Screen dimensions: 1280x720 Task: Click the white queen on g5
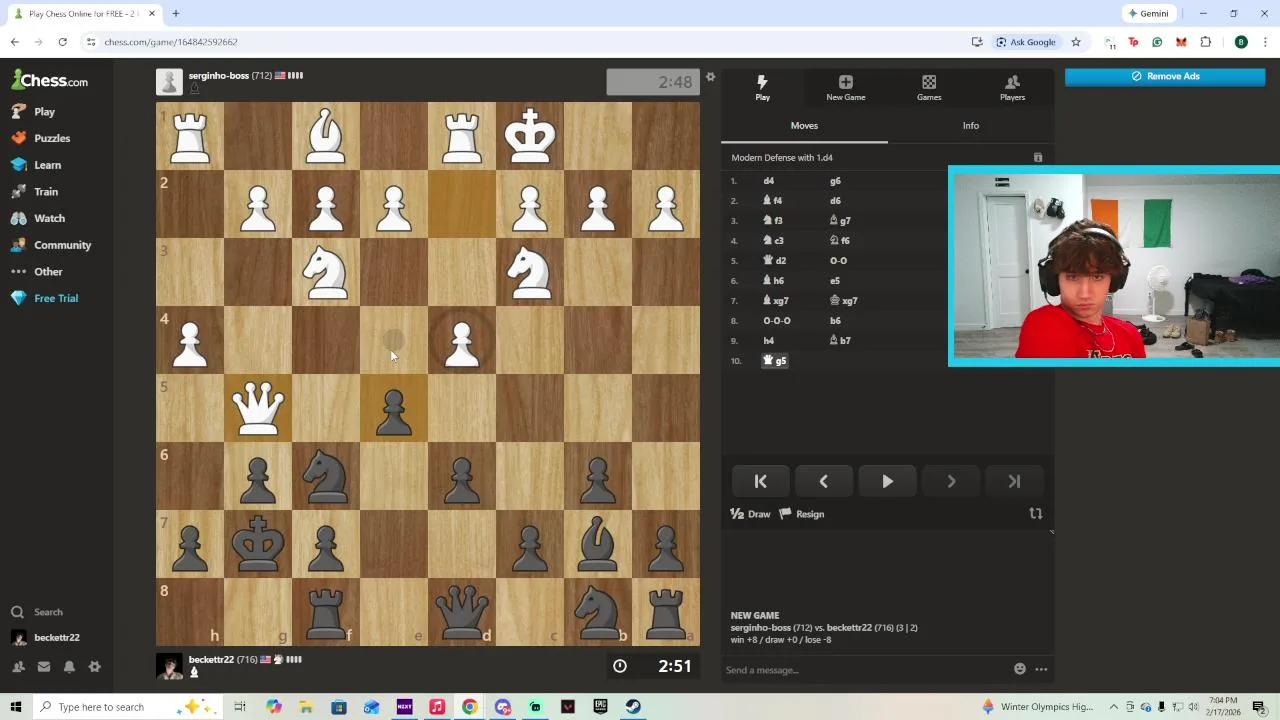click(258, 408)
